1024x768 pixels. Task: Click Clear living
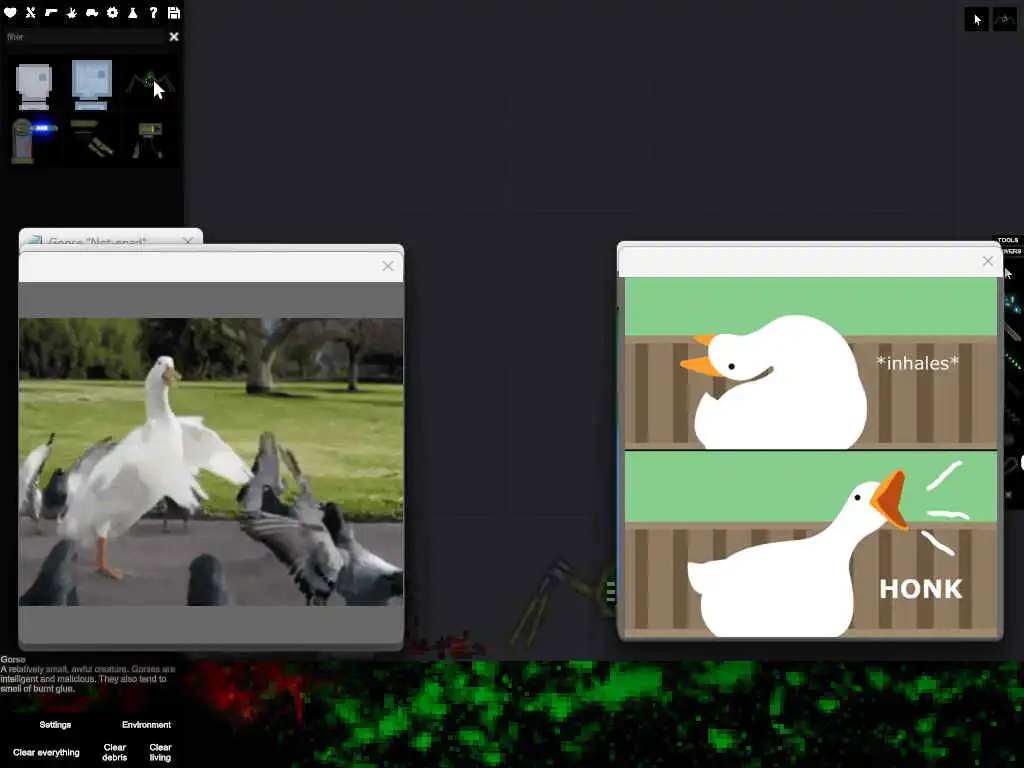(x=160, y=752)
